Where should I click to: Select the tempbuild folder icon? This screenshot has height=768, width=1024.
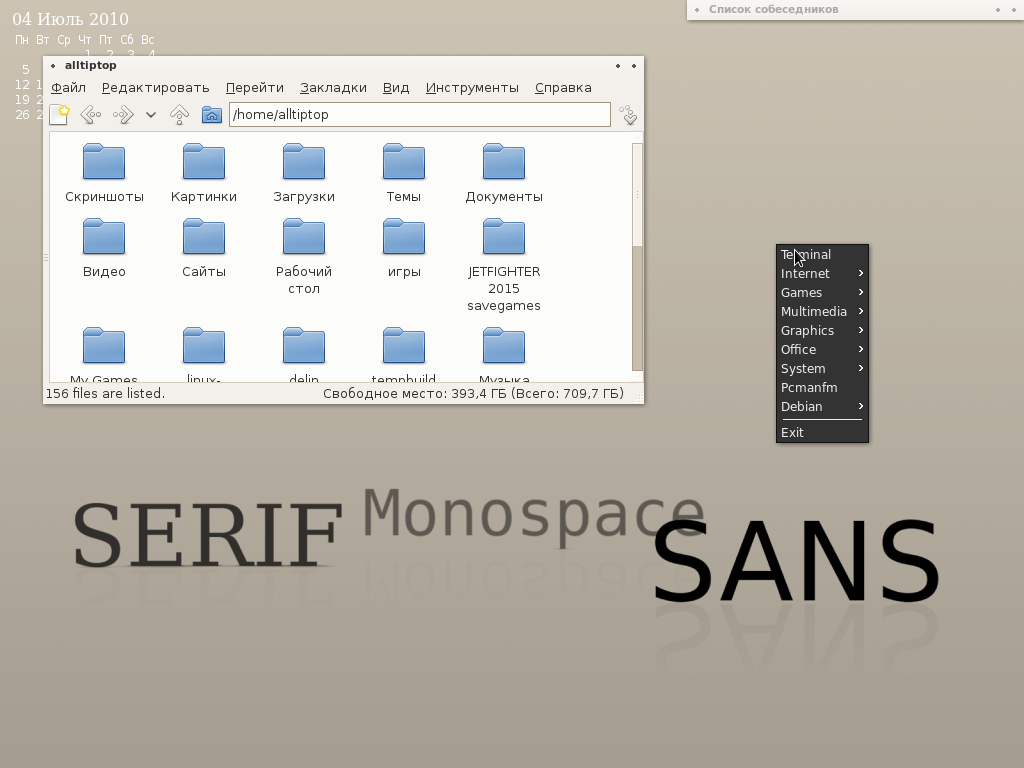[404, 345]
